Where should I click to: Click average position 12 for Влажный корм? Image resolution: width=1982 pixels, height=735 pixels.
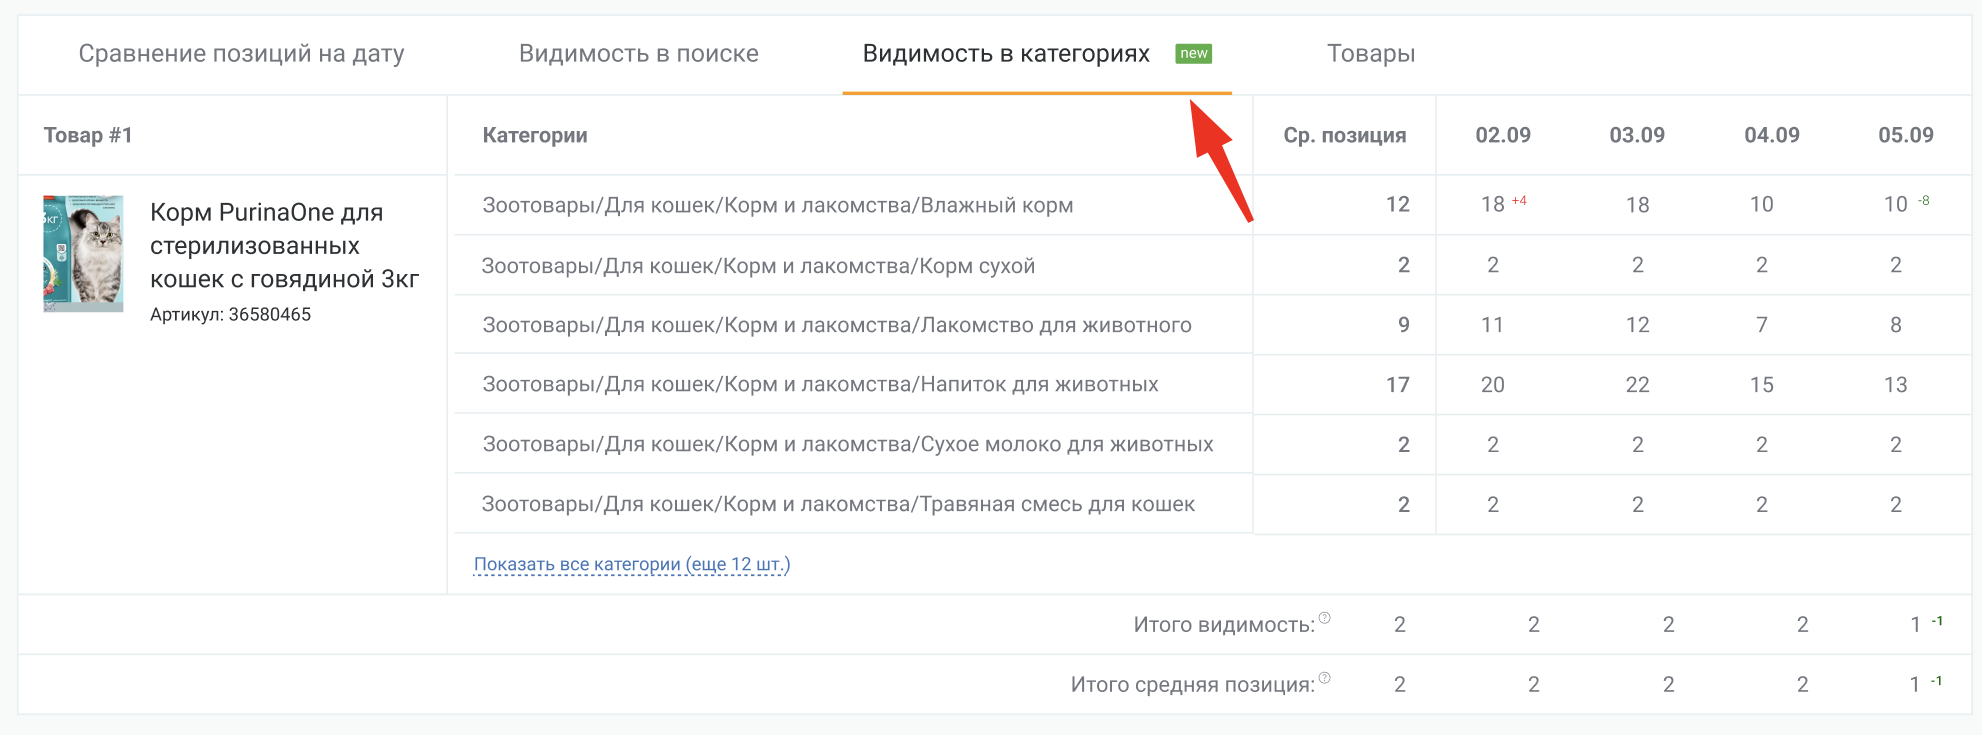pyautogui.click(x=1397, y=205)
